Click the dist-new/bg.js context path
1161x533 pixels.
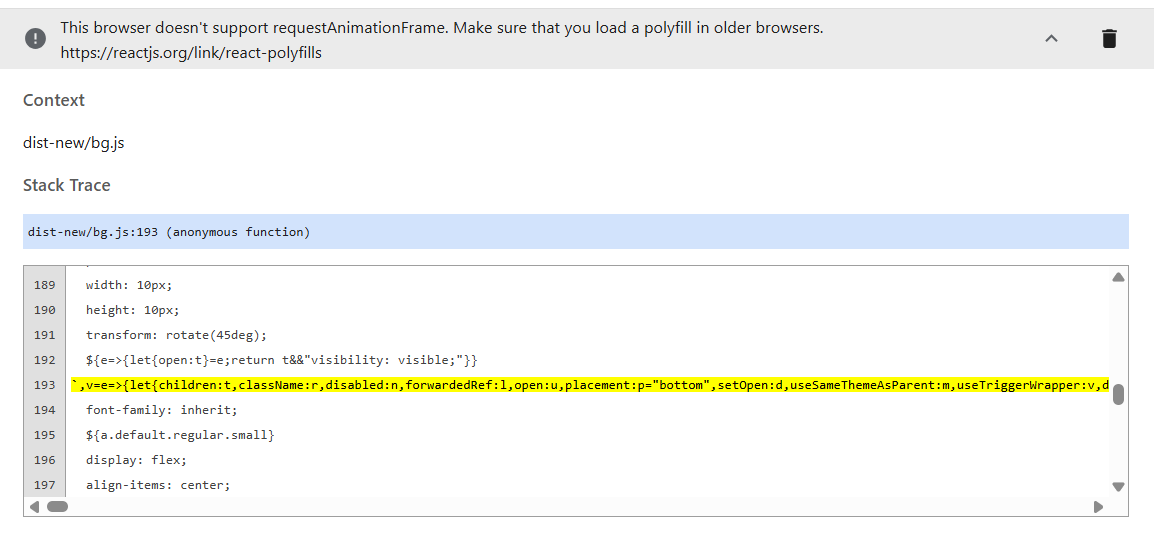[x=74, y=143]
